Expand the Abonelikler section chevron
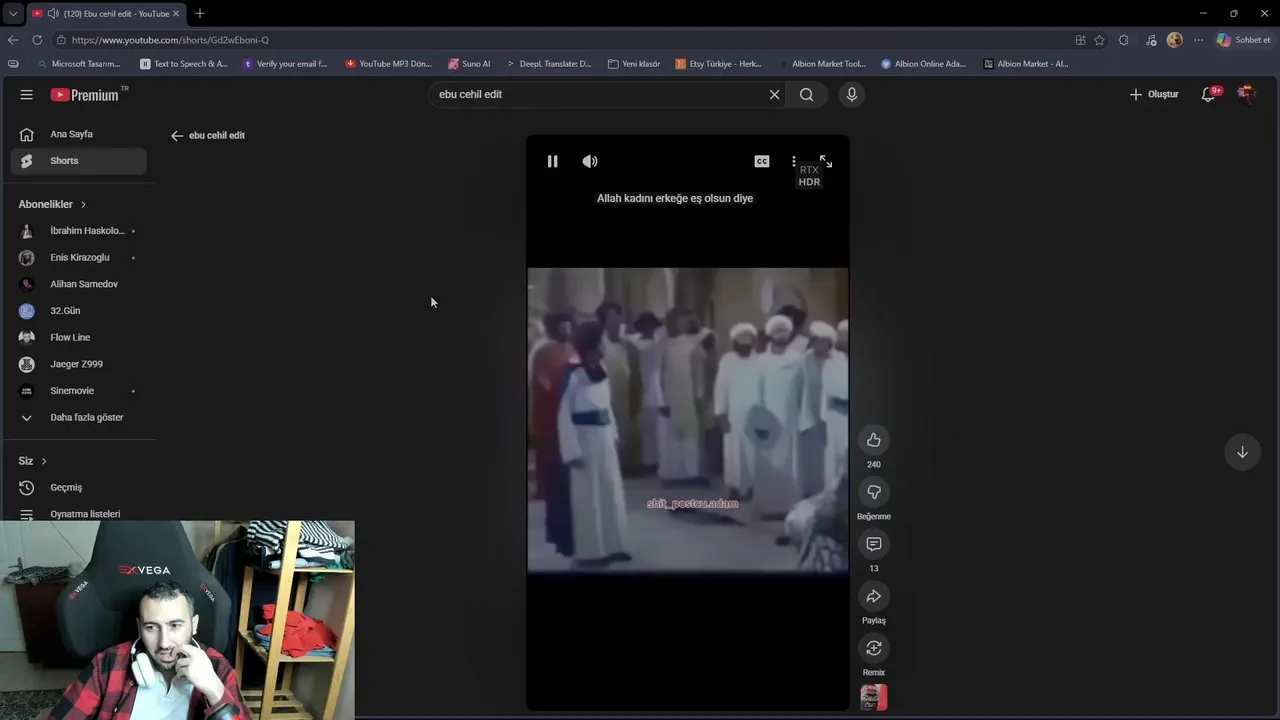 point(83,204)
